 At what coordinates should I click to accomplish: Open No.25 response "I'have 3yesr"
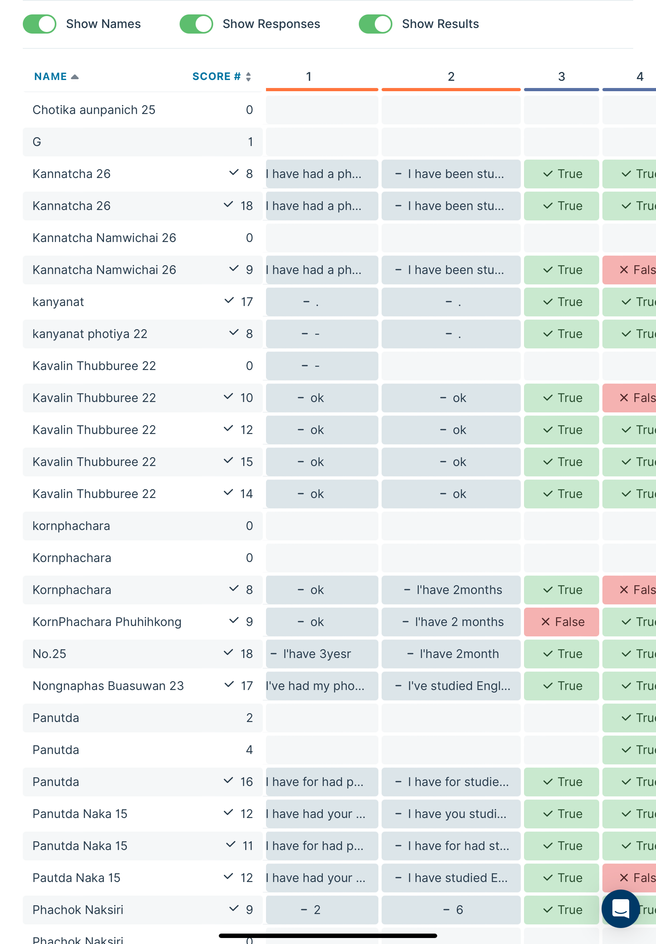(321, 654)
